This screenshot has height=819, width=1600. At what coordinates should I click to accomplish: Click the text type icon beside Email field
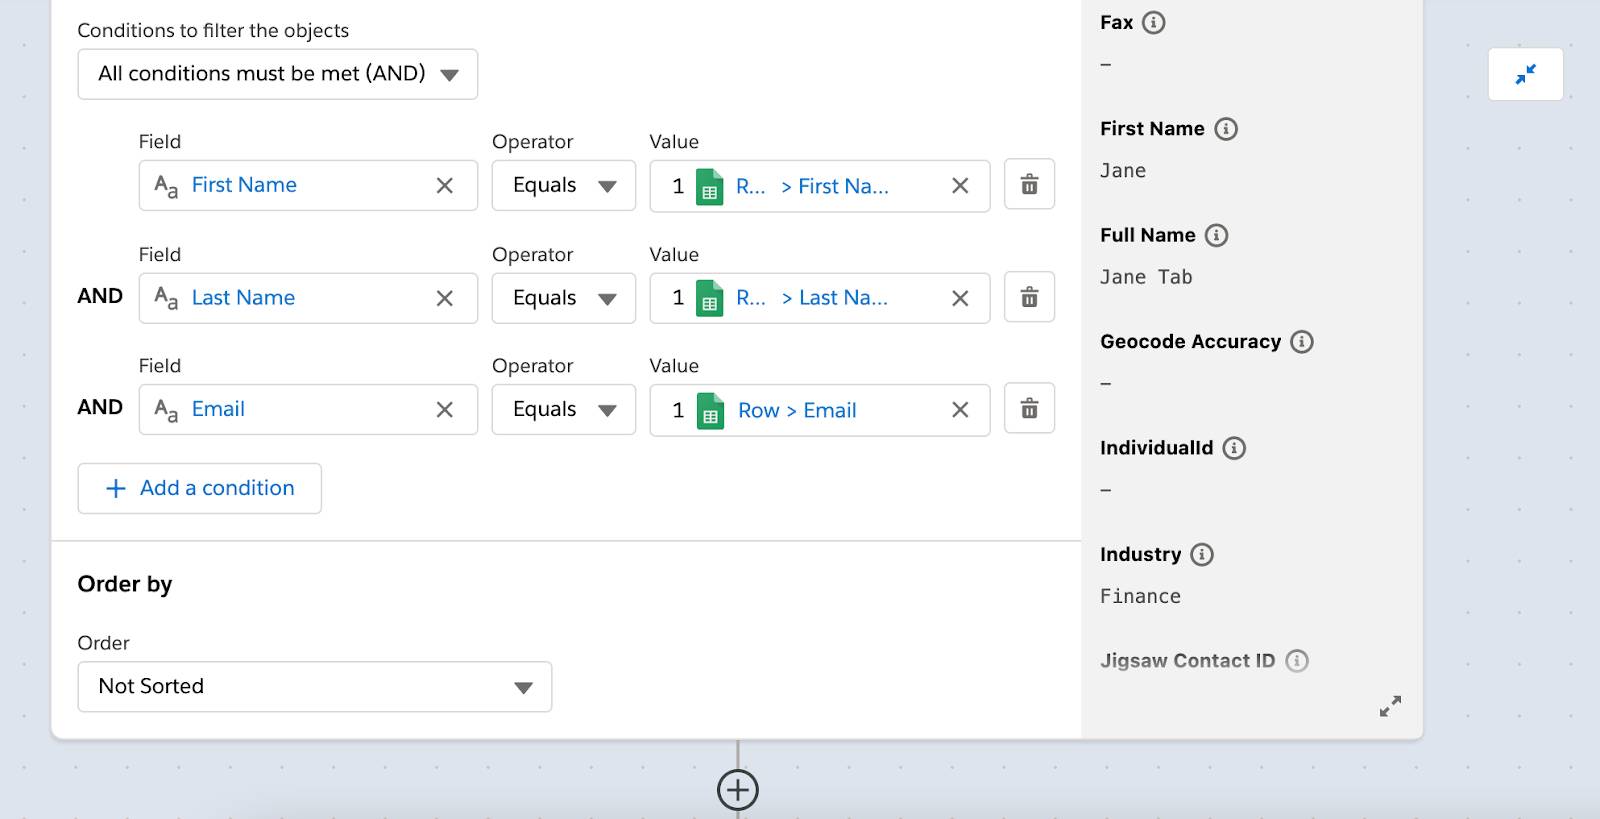(166, 410)
